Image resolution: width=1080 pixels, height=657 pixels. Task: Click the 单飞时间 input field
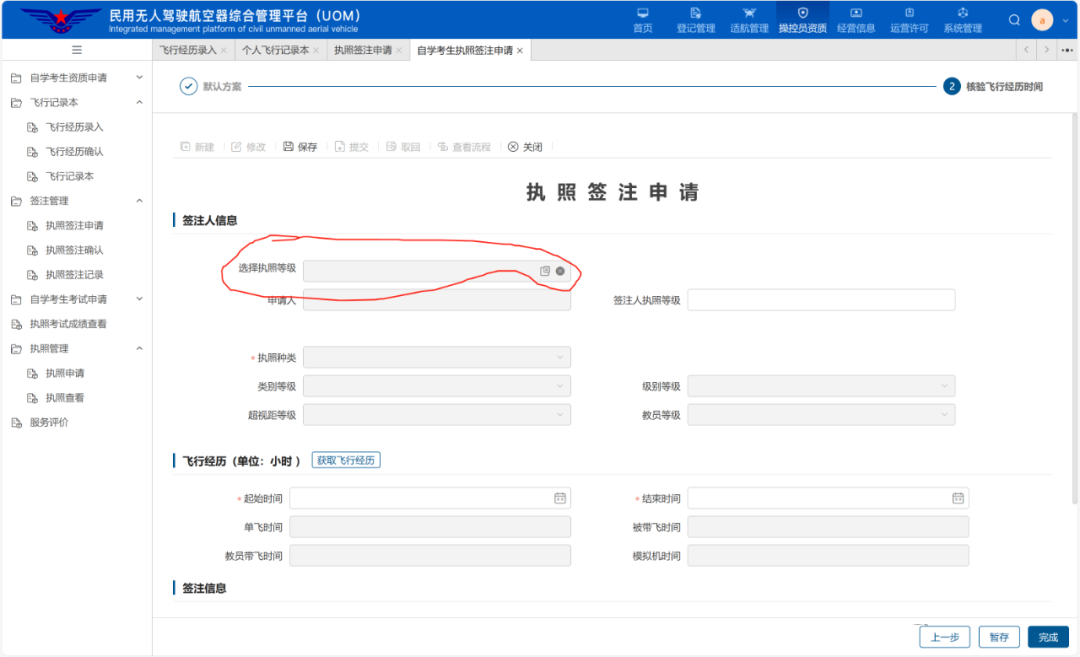[430, 527]
